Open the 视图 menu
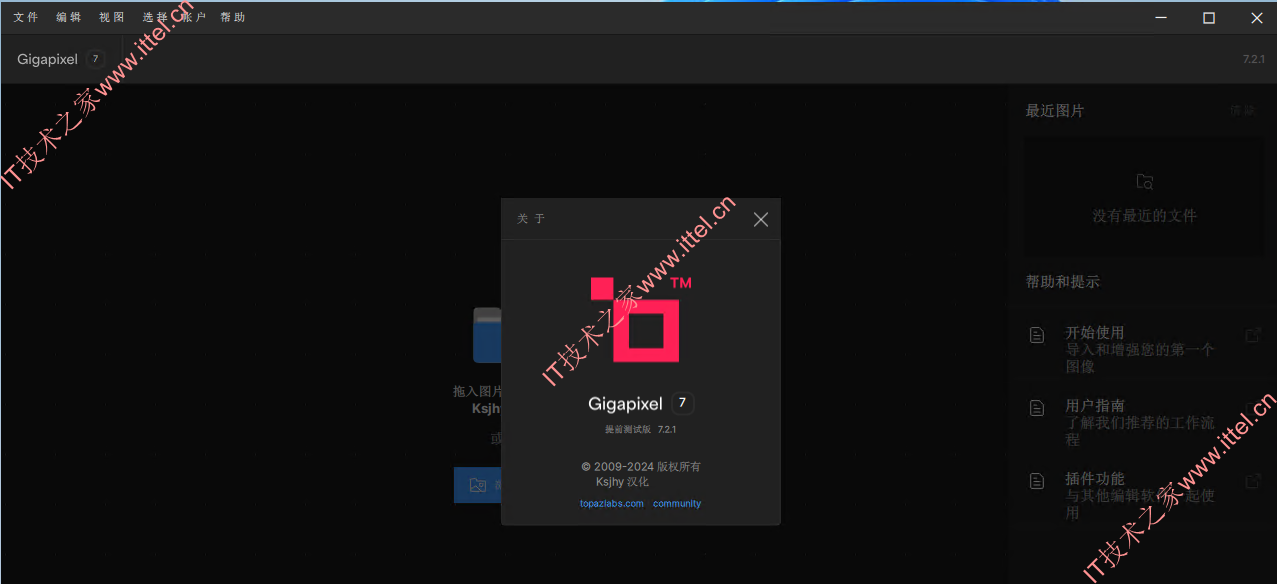The width and height of the screenshot is (1277, 584). click(112, 17)
